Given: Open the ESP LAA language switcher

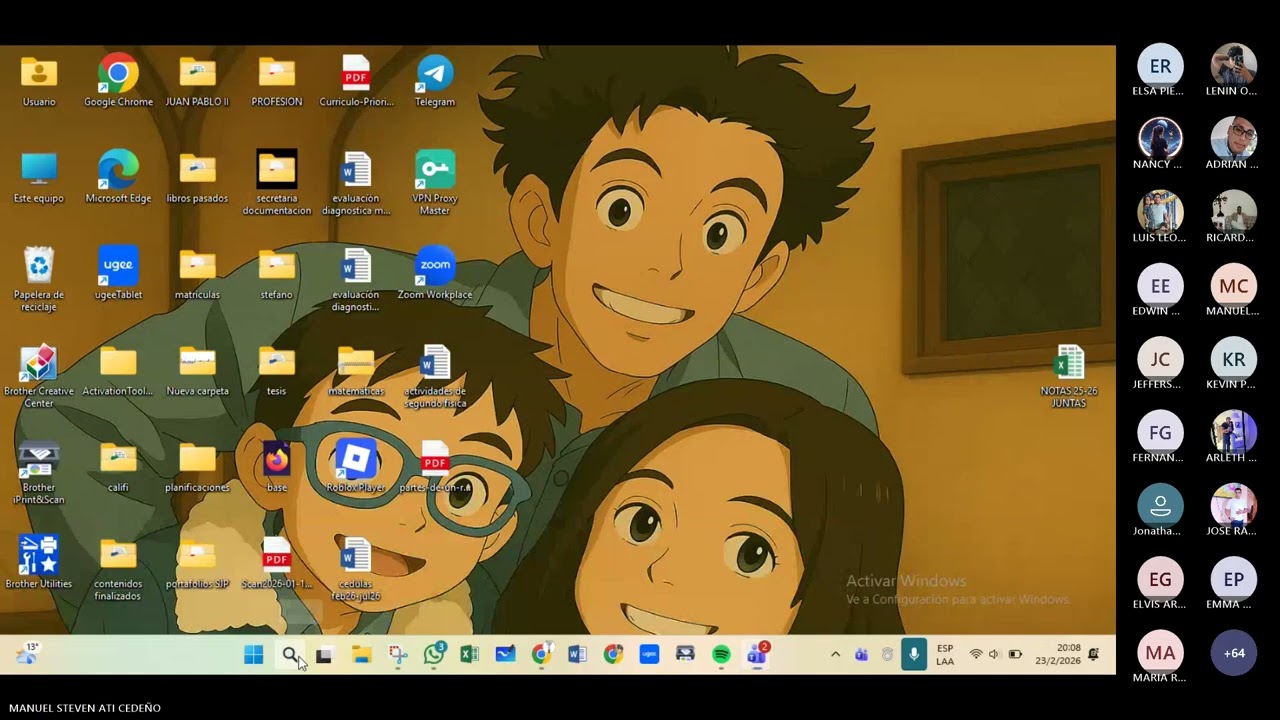Looking at the screenshot, I should [x=945, y=655].
